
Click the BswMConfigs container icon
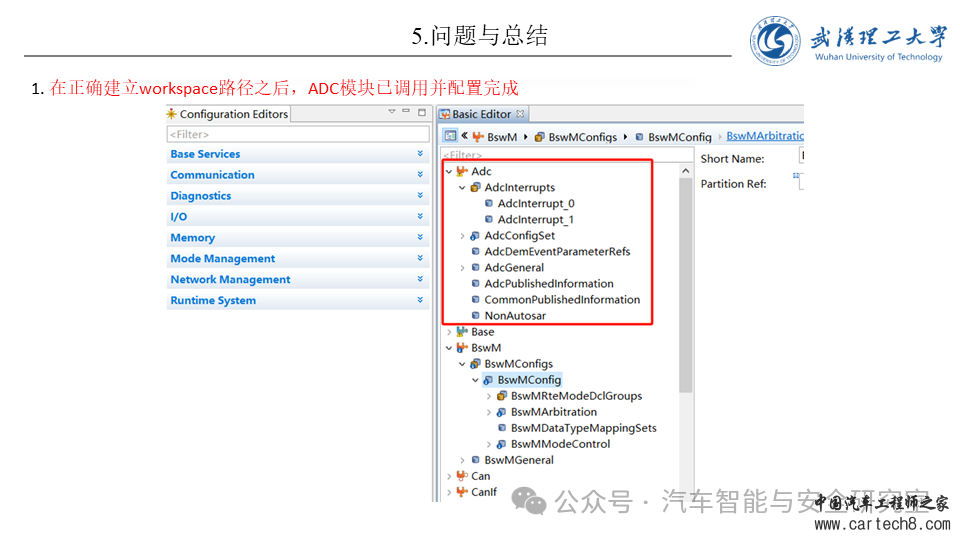(475, 364)
